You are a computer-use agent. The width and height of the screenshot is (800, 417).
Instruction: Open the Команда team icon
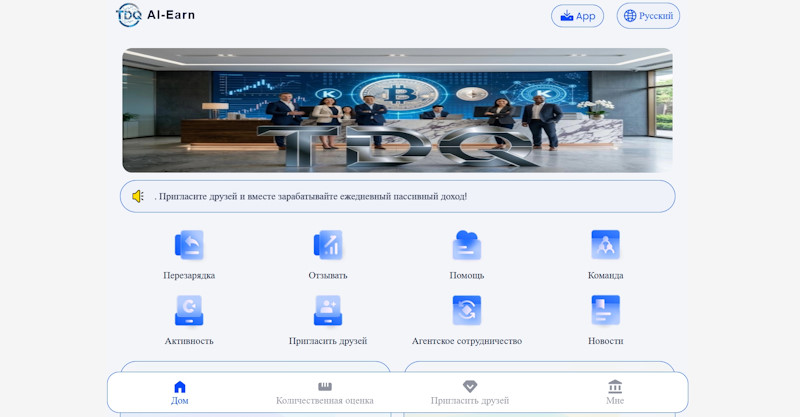605,244
